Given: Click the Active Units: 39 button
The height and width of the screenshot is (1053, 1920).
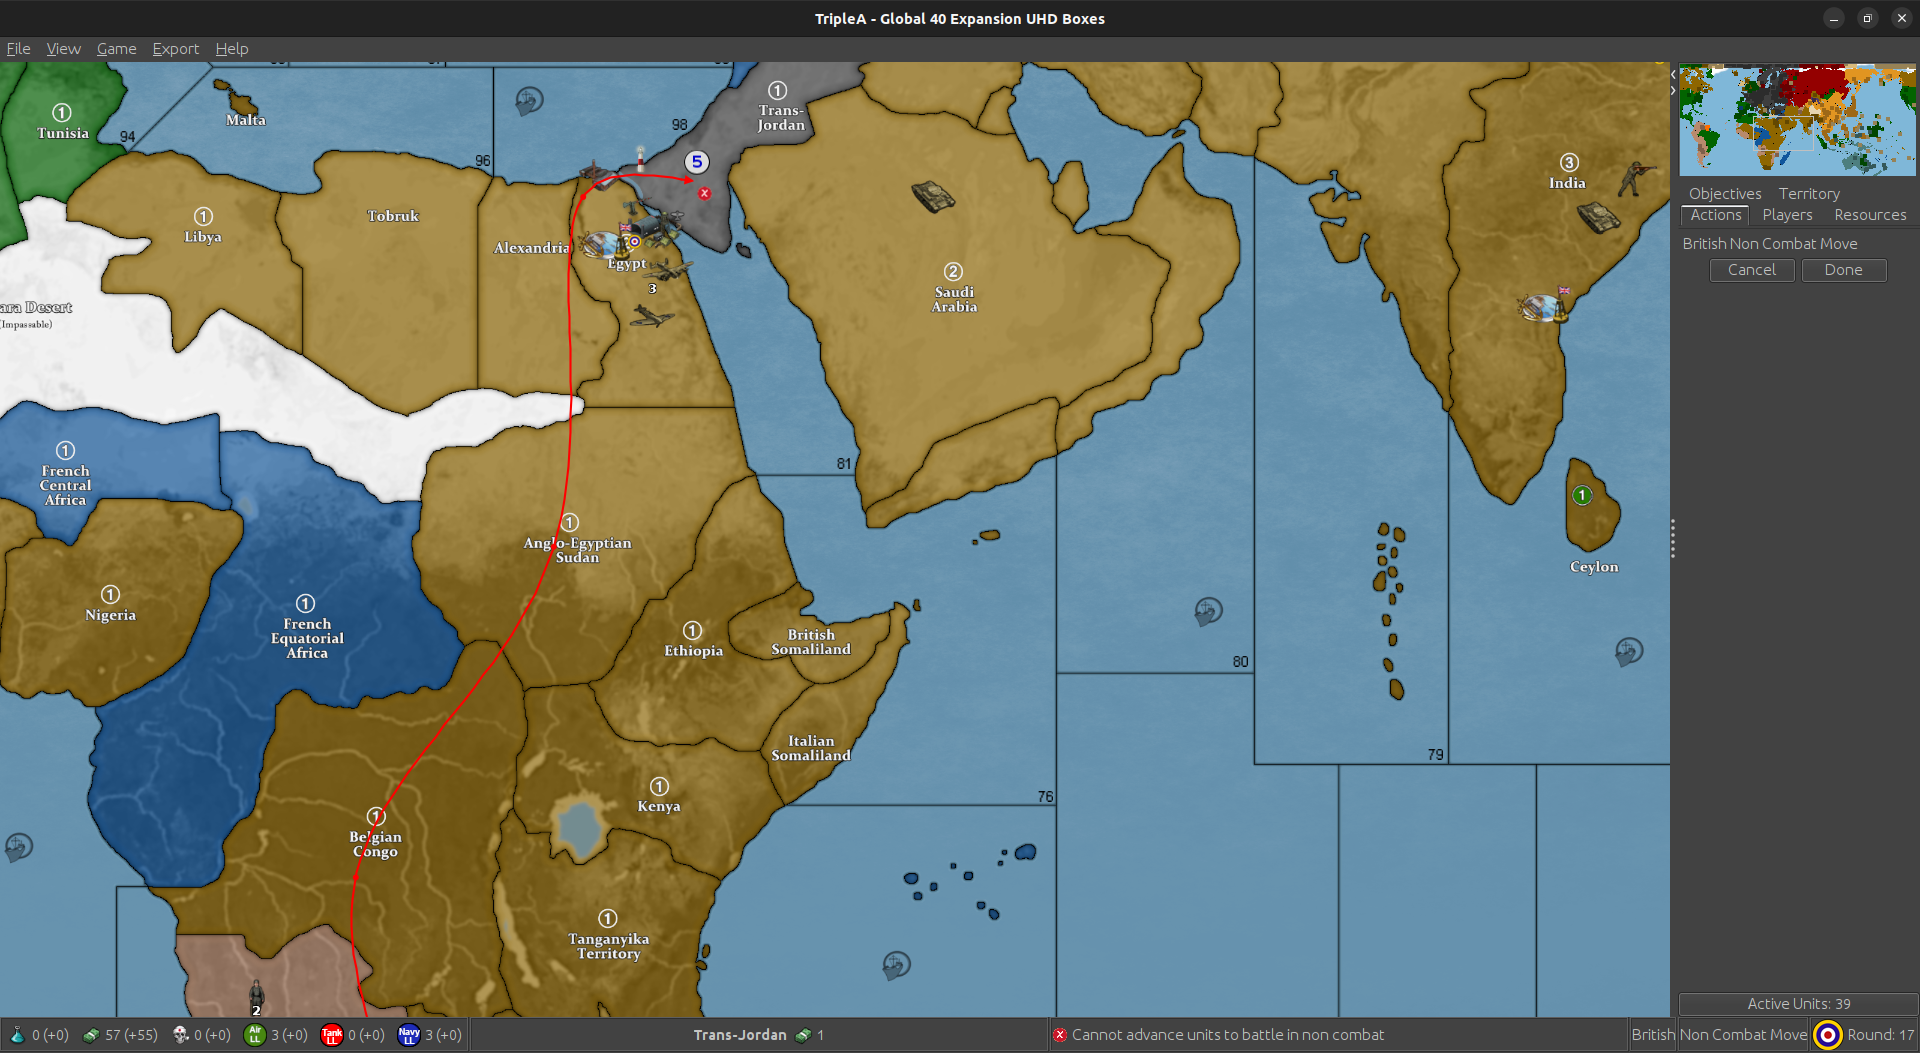Looking at the screenshot, I should pyautogui.click(x=1798, y=1004).
